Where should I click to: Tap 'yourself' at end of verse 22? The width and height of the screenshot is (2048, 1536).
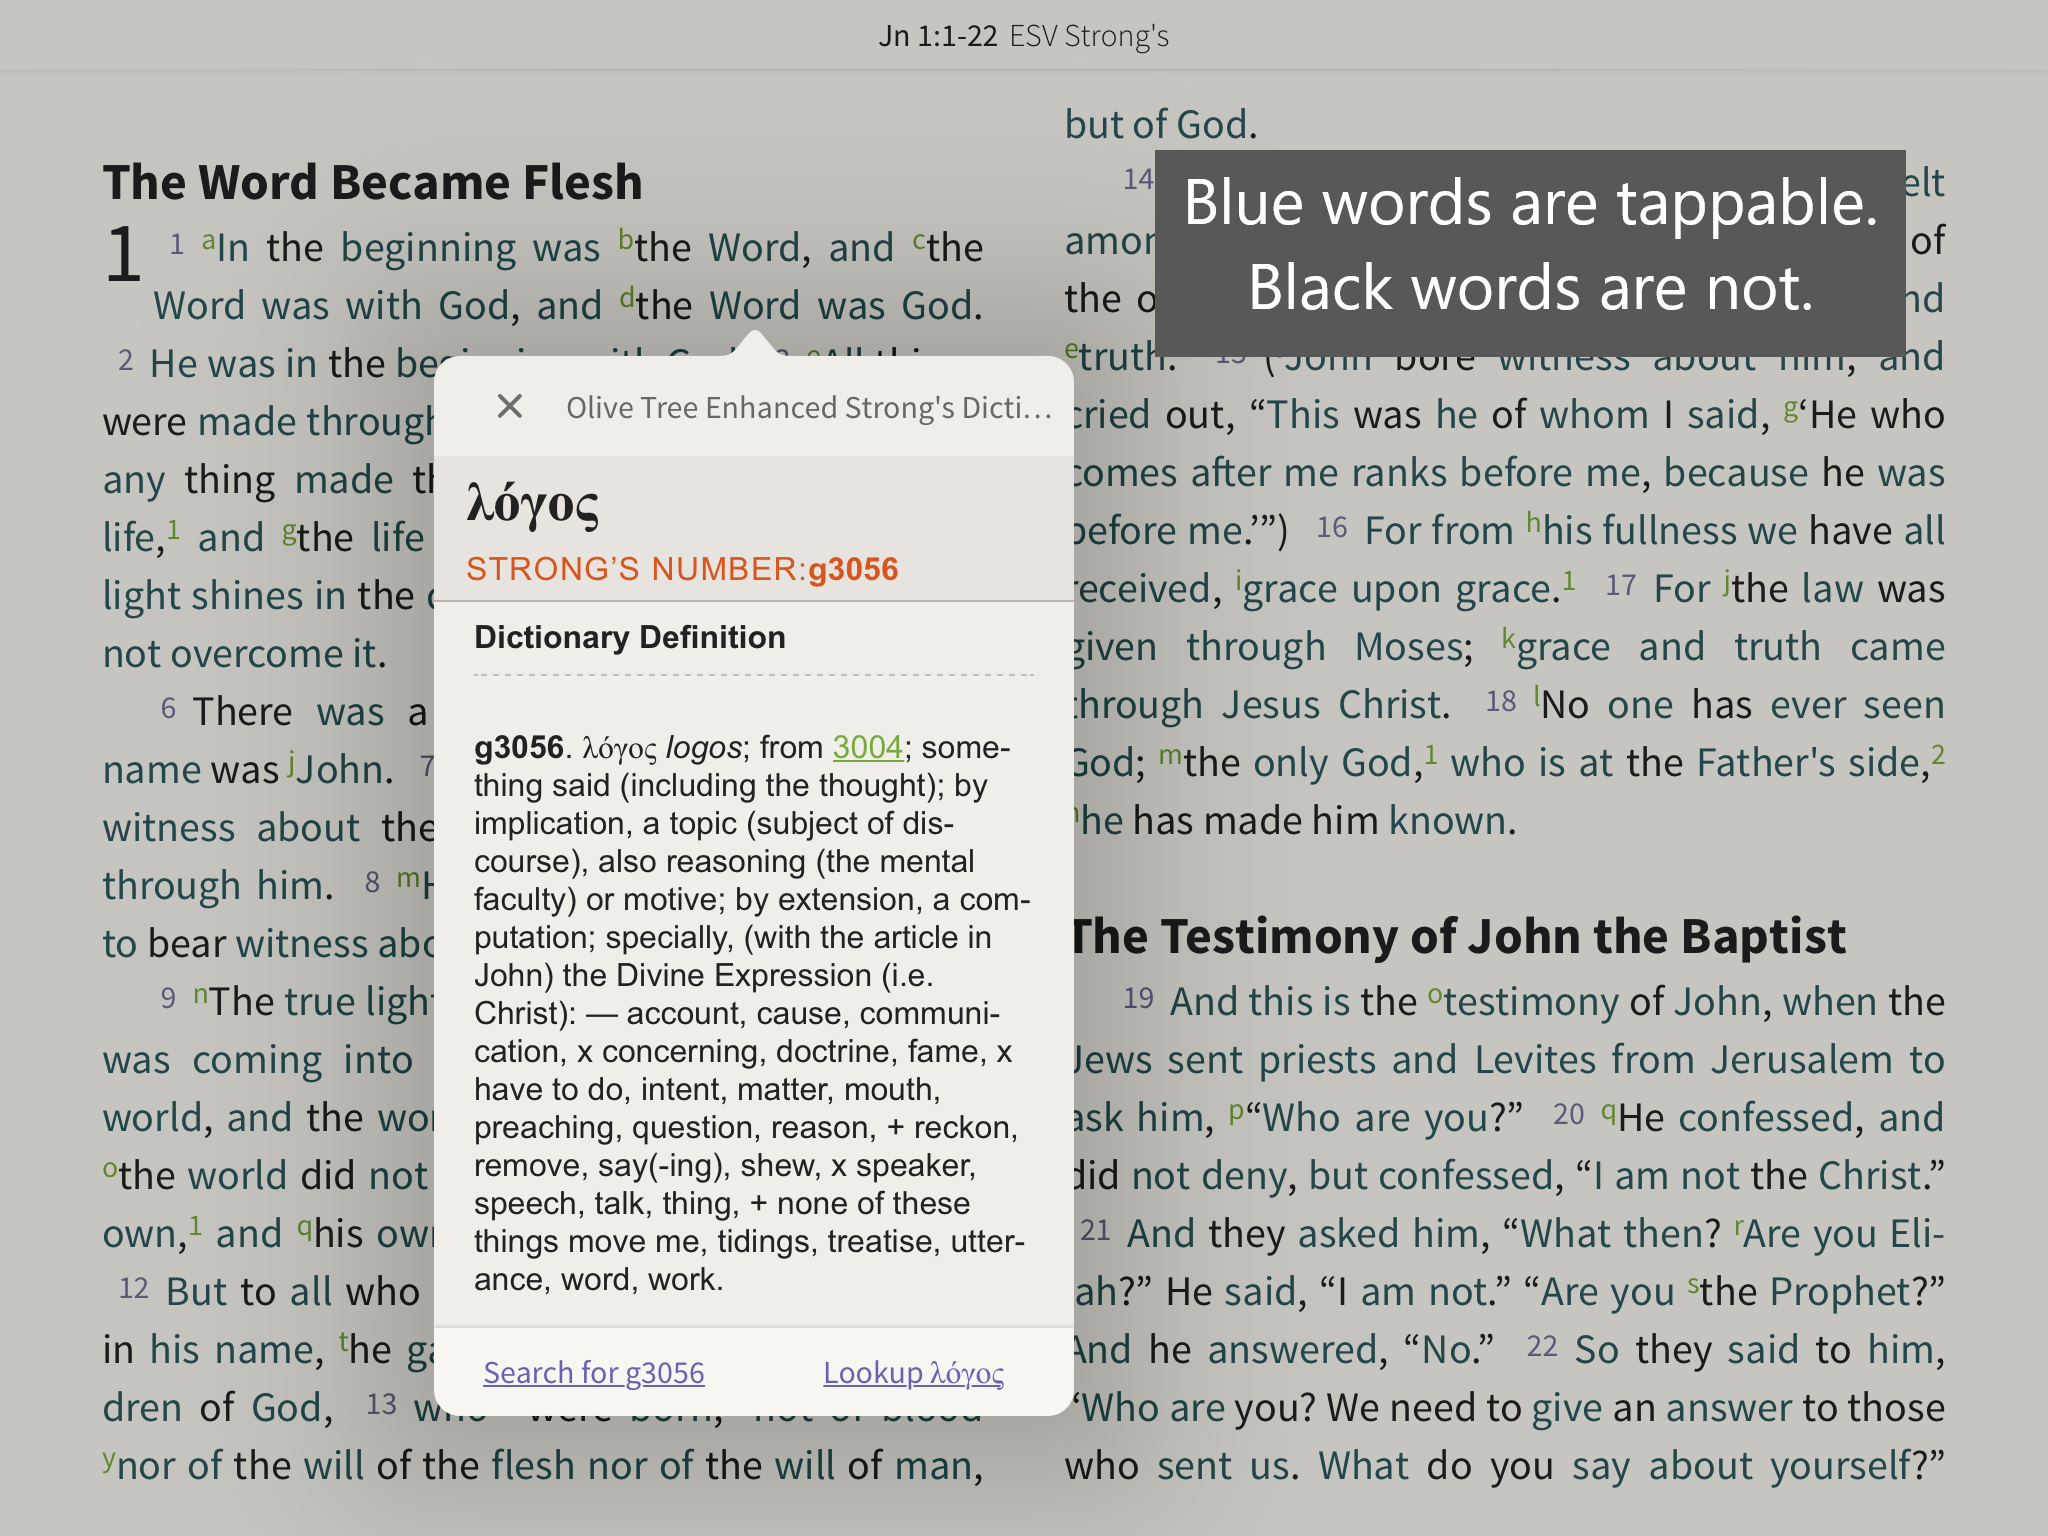[x=1839, y=1466]
